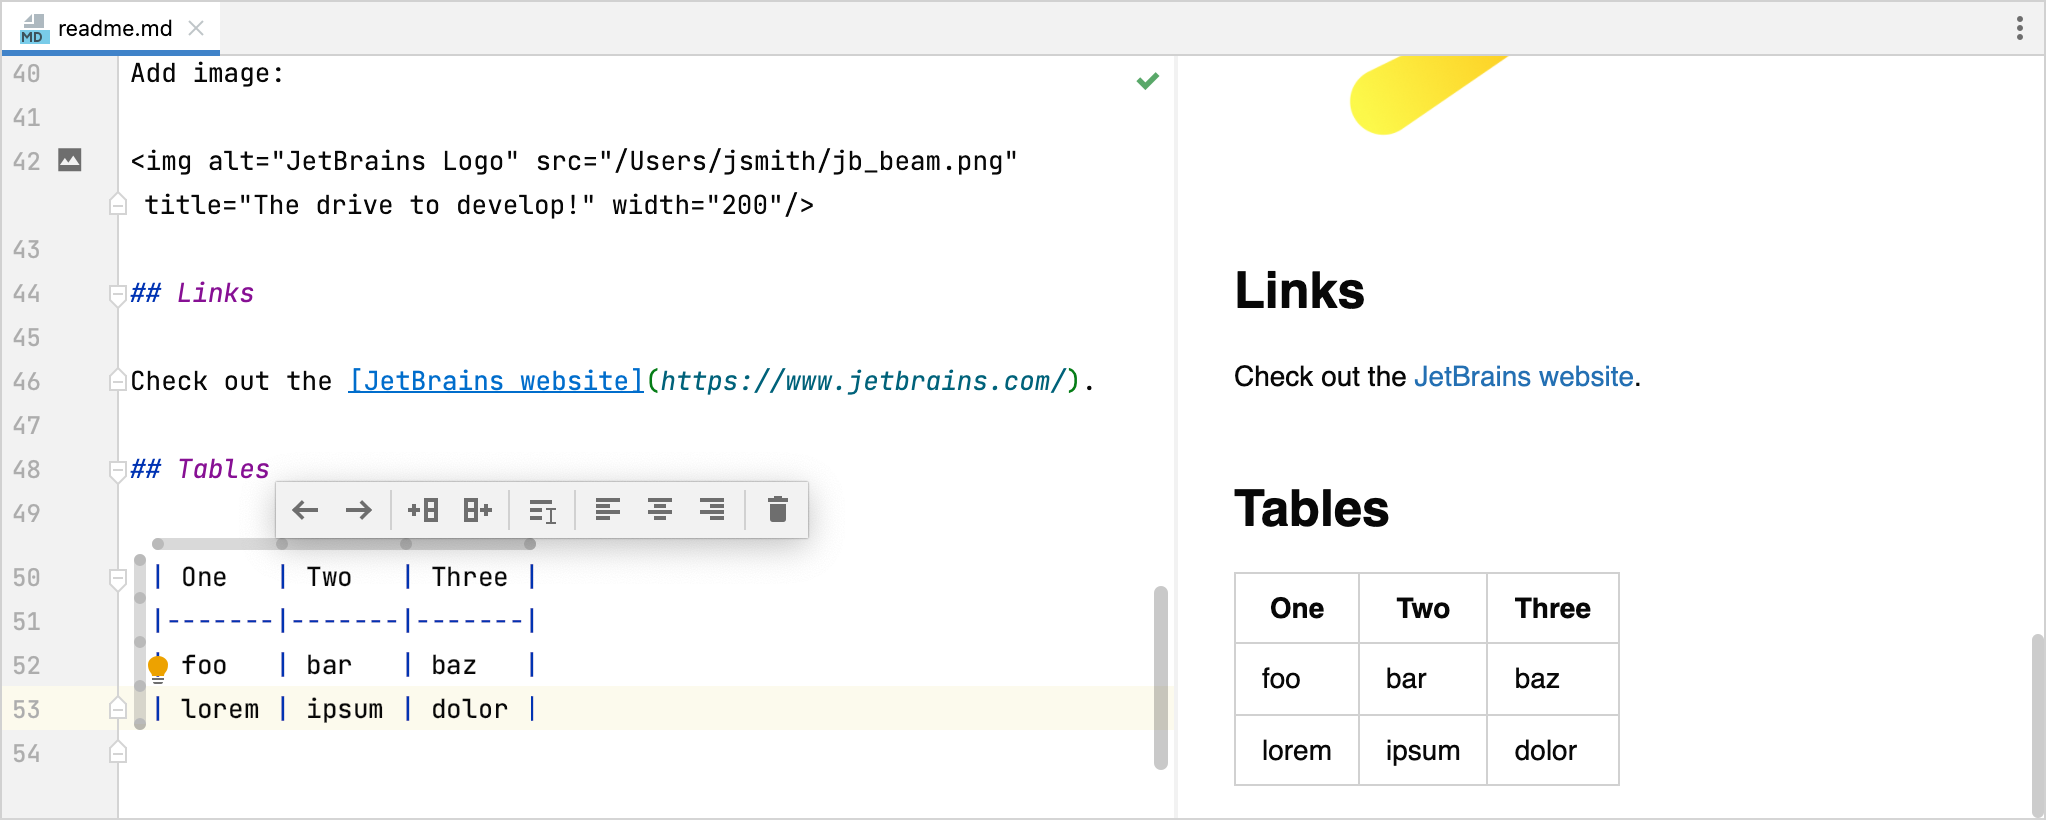Open the lightbulb intention action on line 52

coord(158,667)
